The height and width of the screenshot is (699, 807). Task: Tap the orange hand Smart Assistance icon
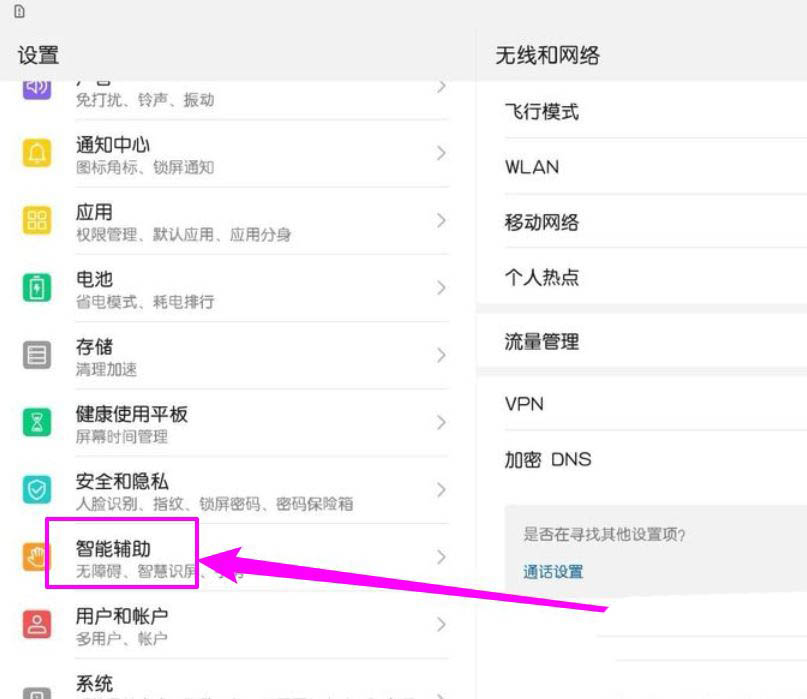(37, 558)
